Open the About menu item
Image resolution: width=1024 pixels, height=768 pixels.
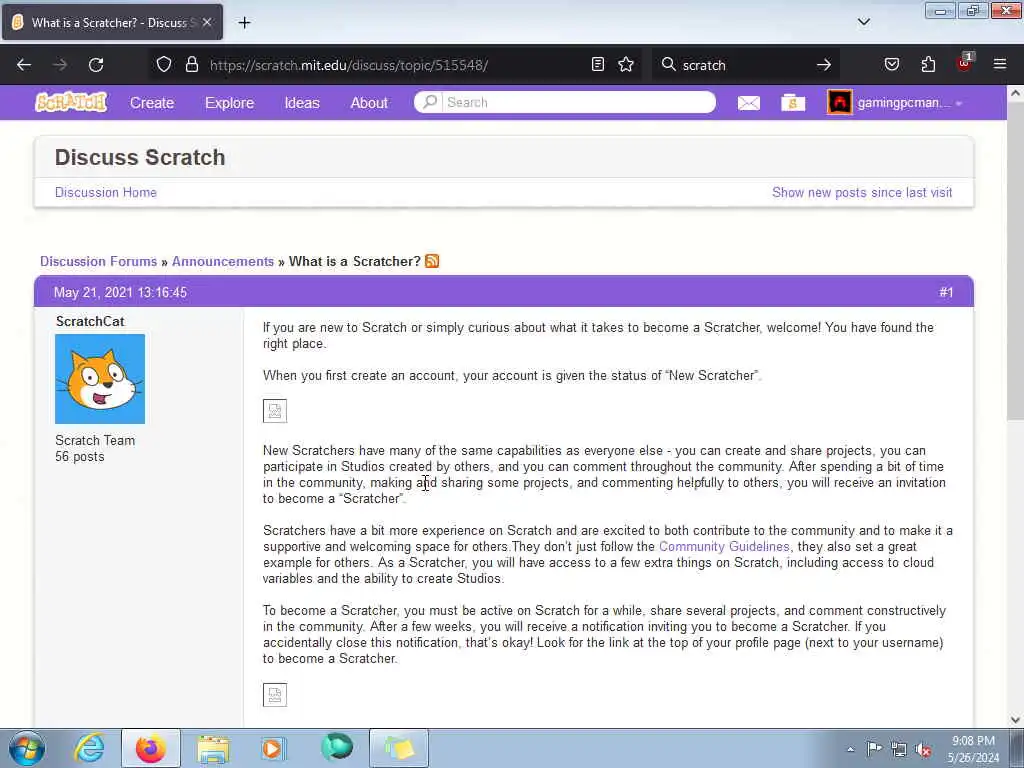coord(369,103)
